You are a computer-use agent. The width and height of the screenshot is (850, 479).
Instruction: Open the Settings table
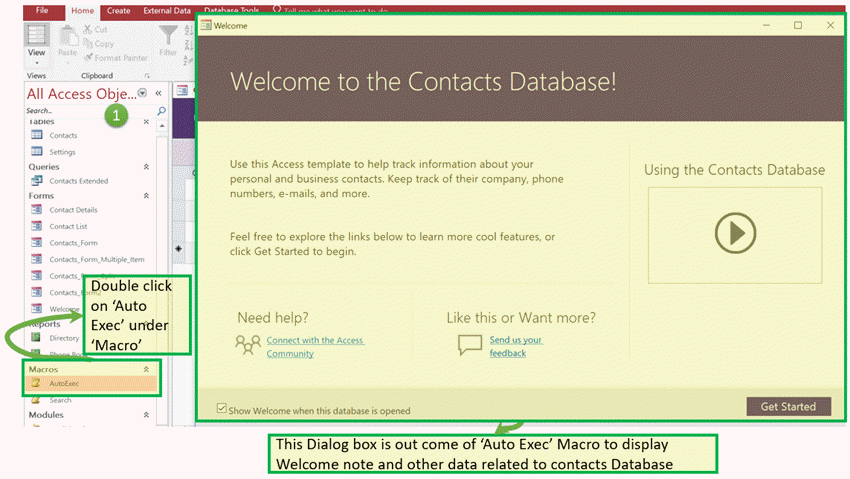tap(62, 152)
